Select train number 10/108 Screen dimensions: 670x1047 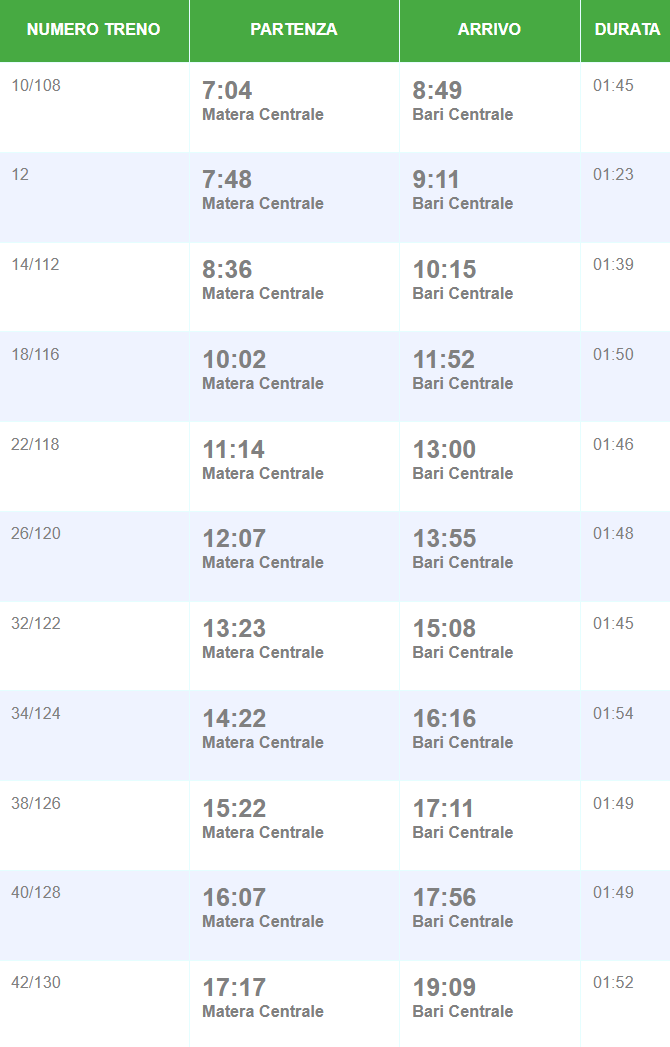point(36,86)
